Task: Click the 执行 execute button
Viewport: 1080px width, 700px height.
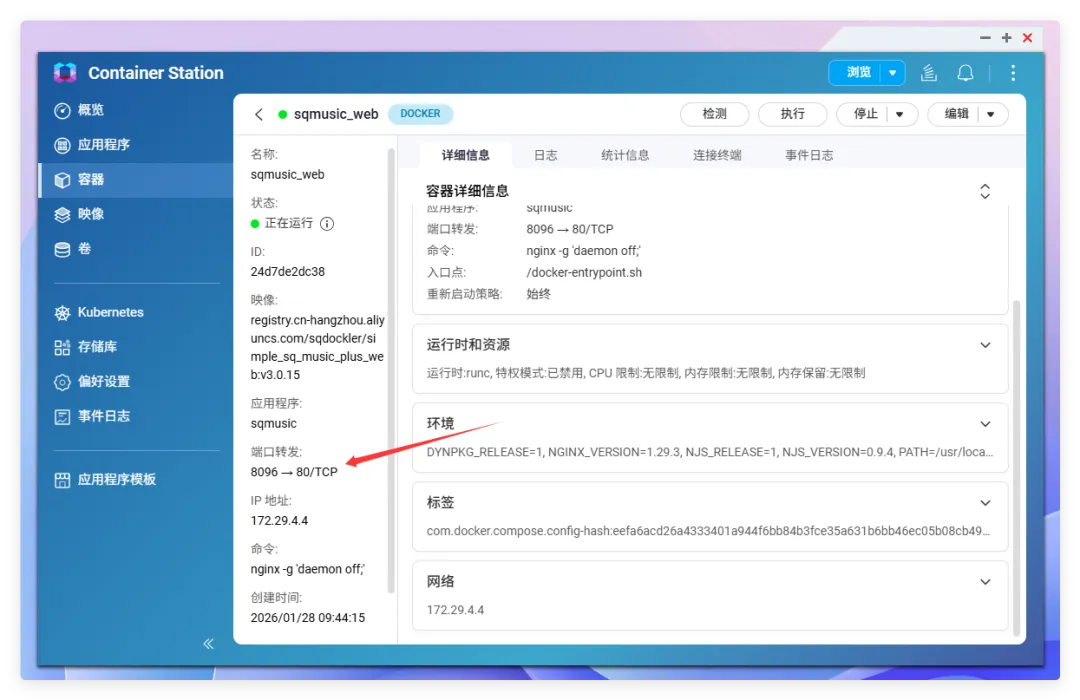Action: (x=792, y=114)
